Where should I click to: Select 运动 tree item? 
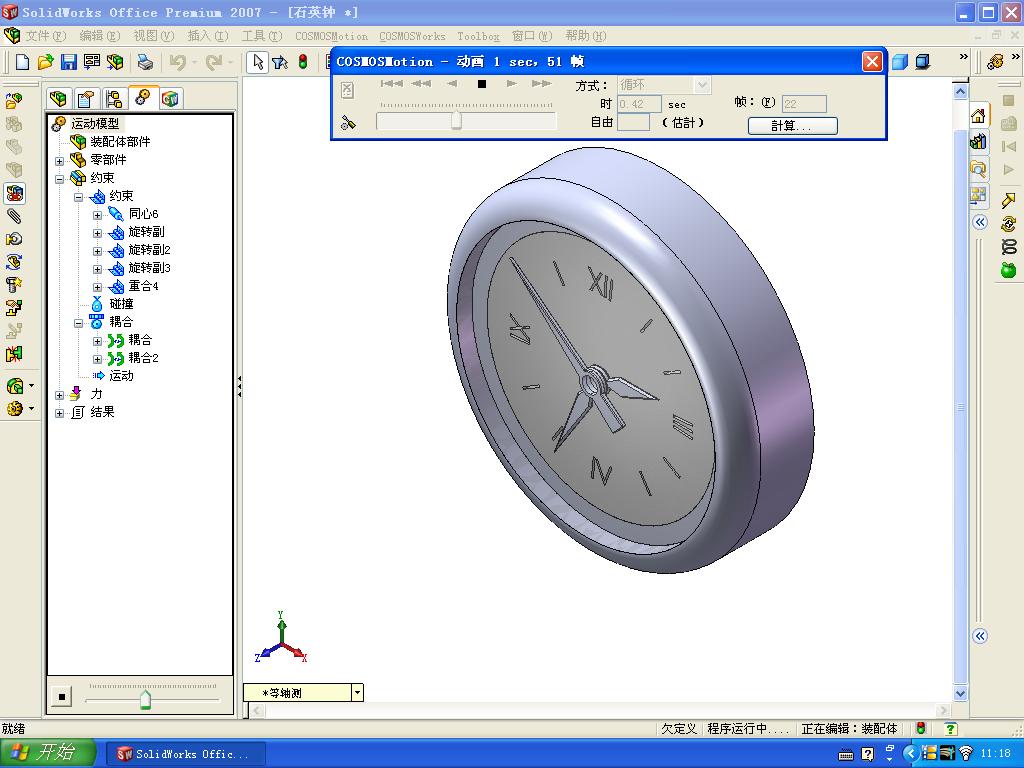tap(121, 376)
